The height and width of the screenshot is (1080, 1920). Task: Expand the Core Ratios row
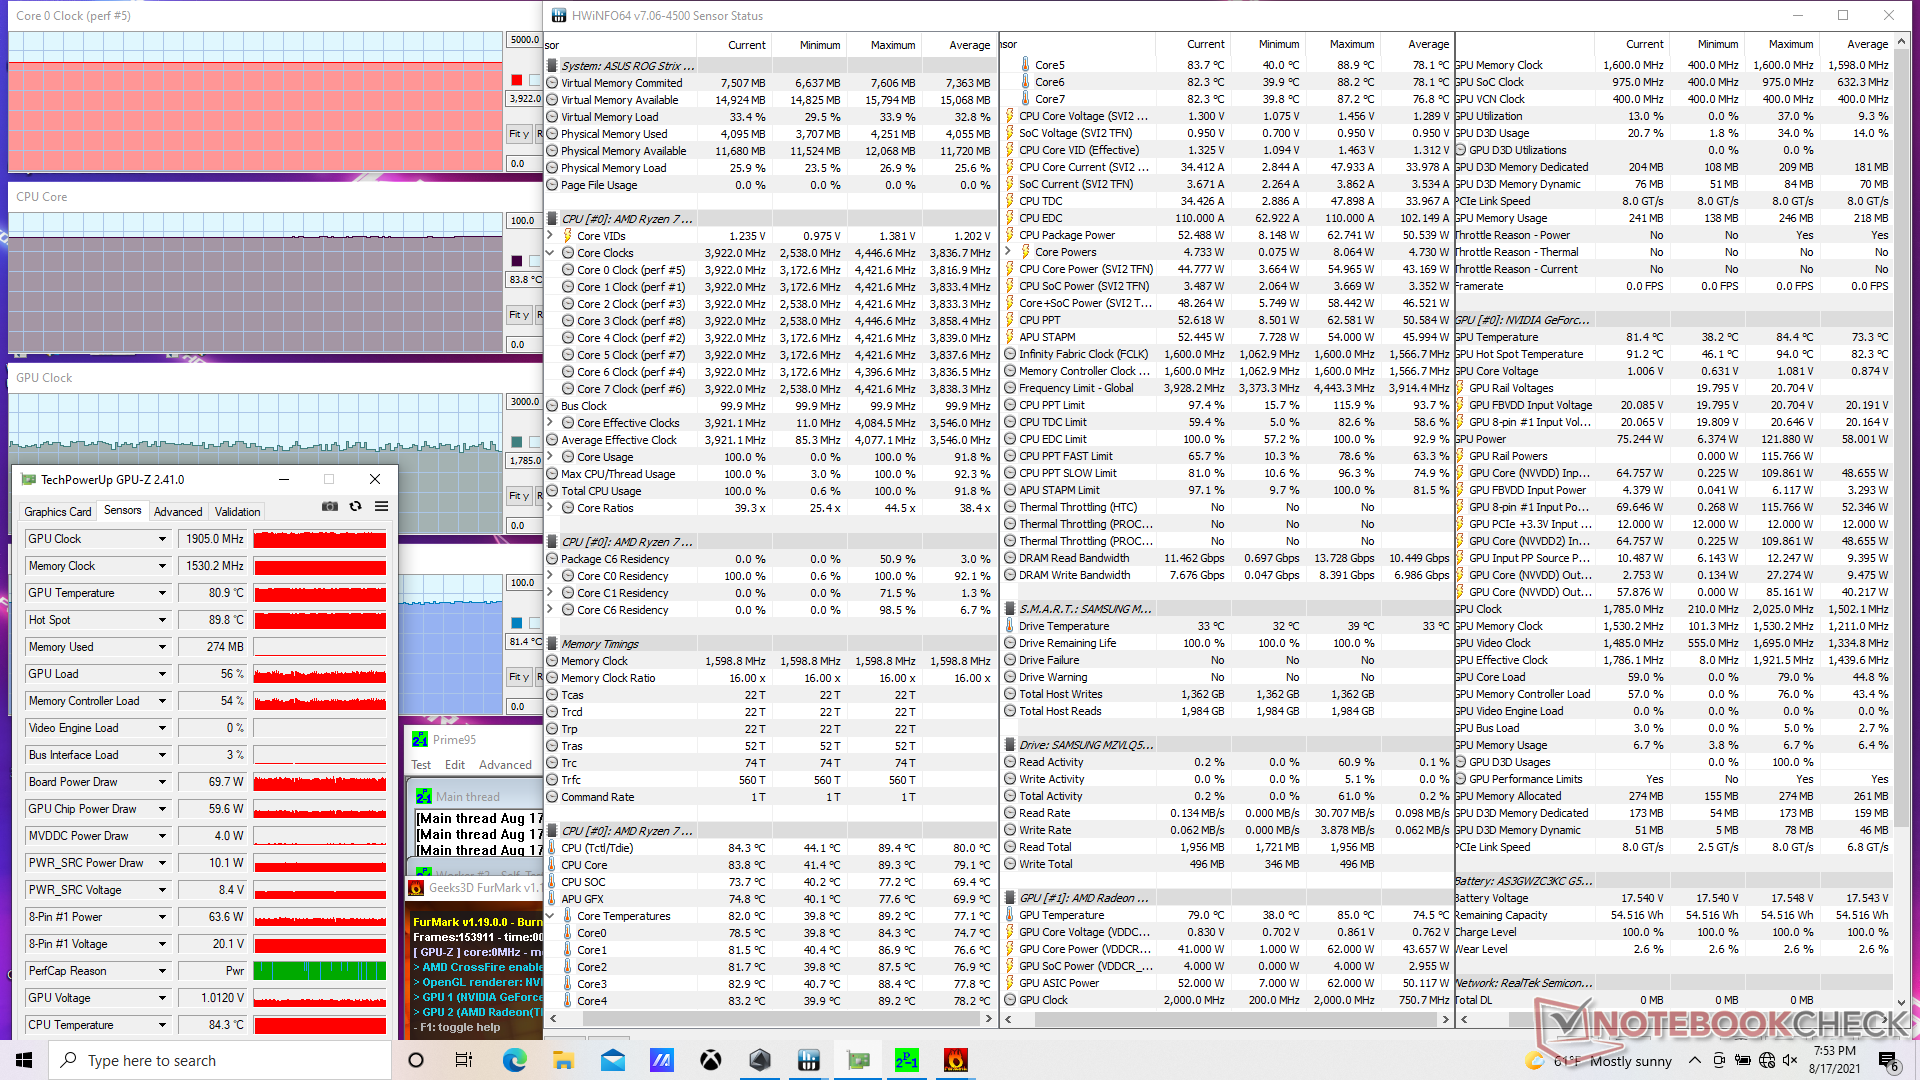pos(550,508)
